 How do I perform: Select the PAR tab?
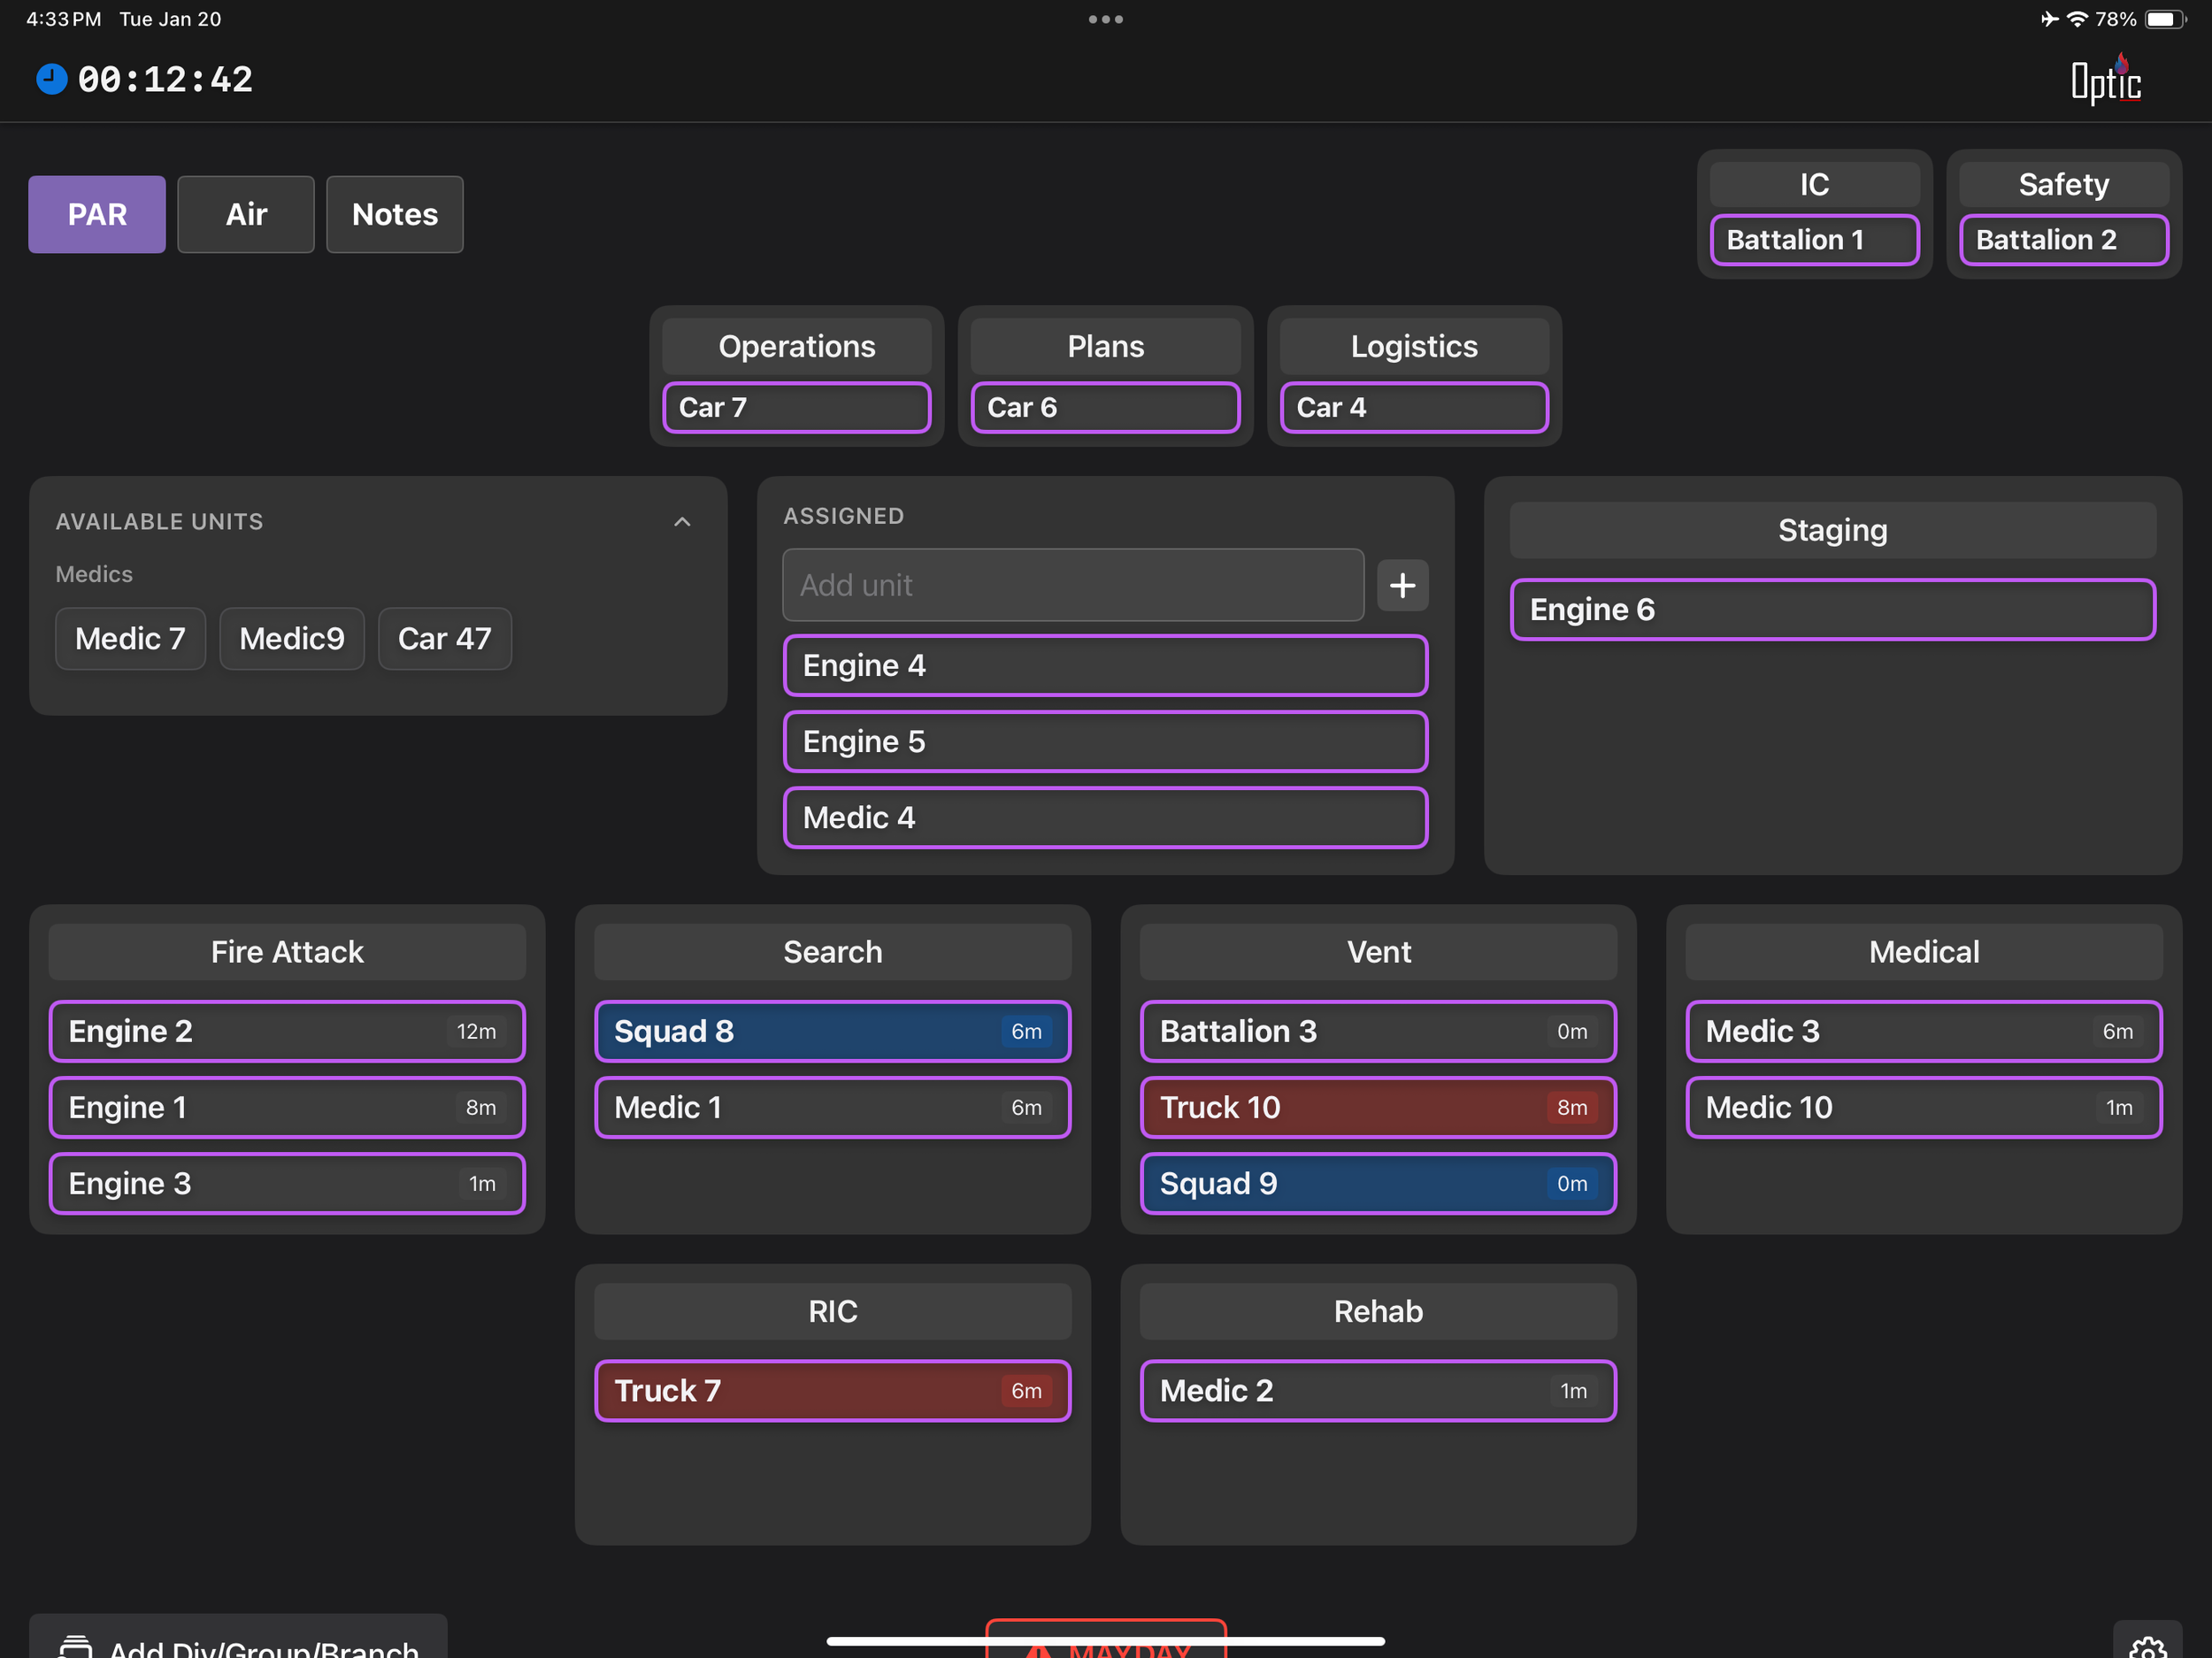[97, 214]
